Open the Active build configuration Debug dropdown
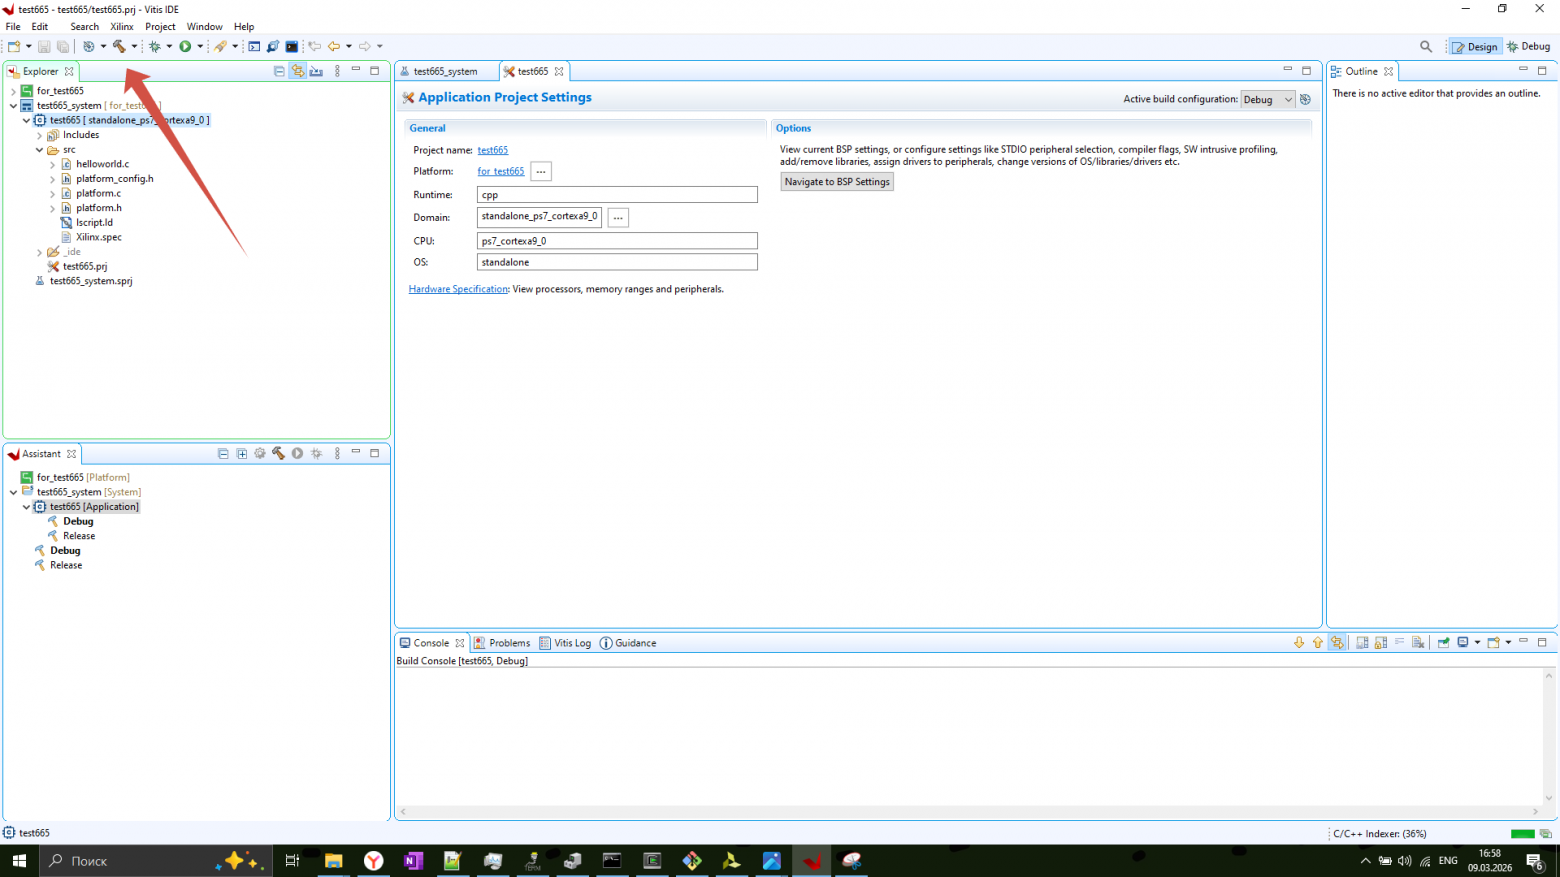The height and width of the screenshot is (877, 1560). coord(1267,99)
